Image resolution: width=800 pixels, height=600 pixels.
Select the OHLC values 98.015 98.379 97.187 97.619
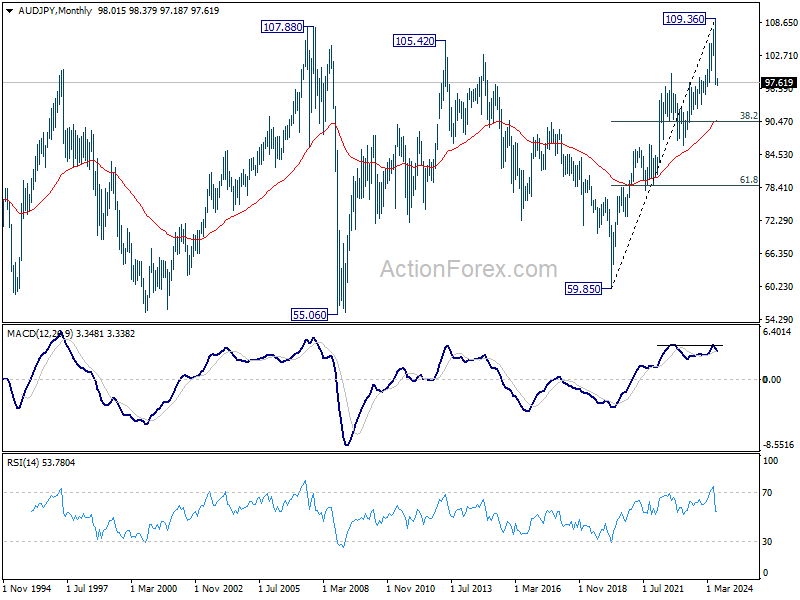[x=158, y=11]
